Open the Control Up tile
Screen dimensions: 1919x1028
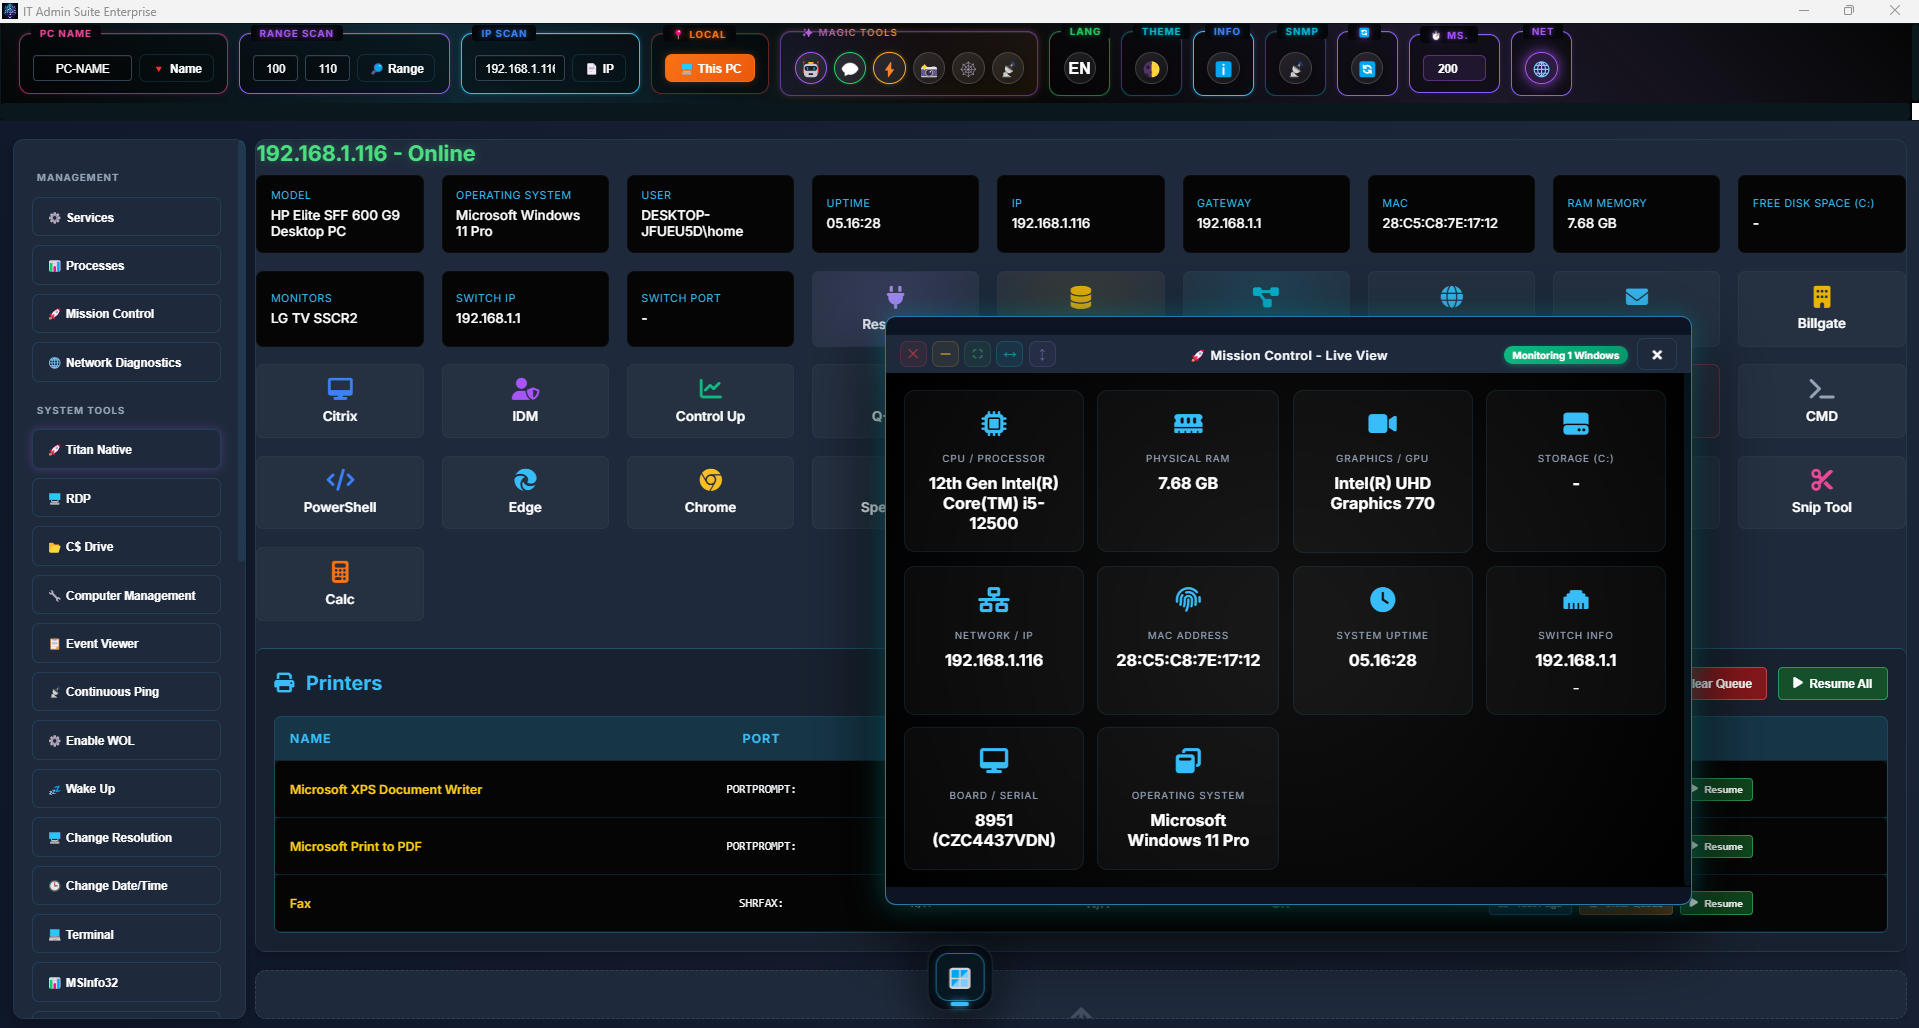(710, 401)
